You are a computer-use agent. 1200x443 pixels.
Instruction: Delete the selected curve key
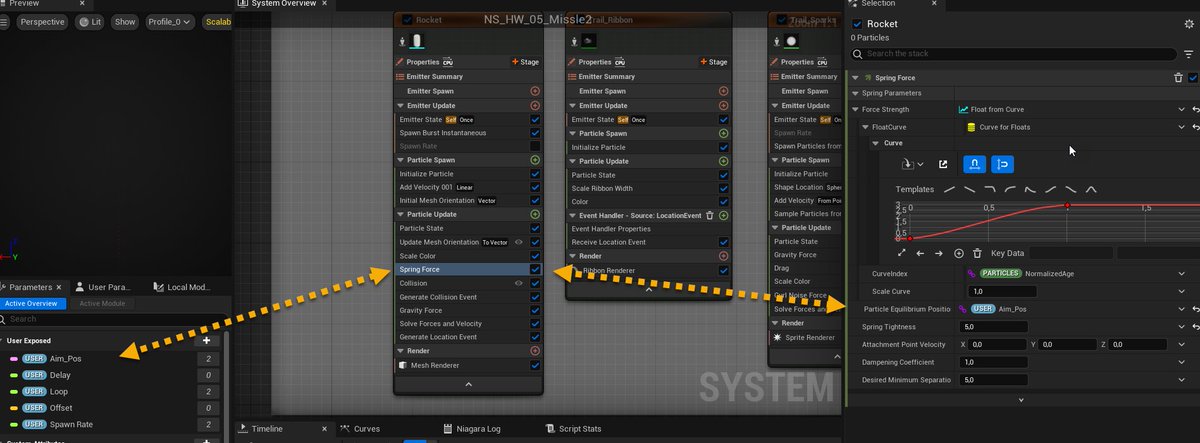(977, 253)
